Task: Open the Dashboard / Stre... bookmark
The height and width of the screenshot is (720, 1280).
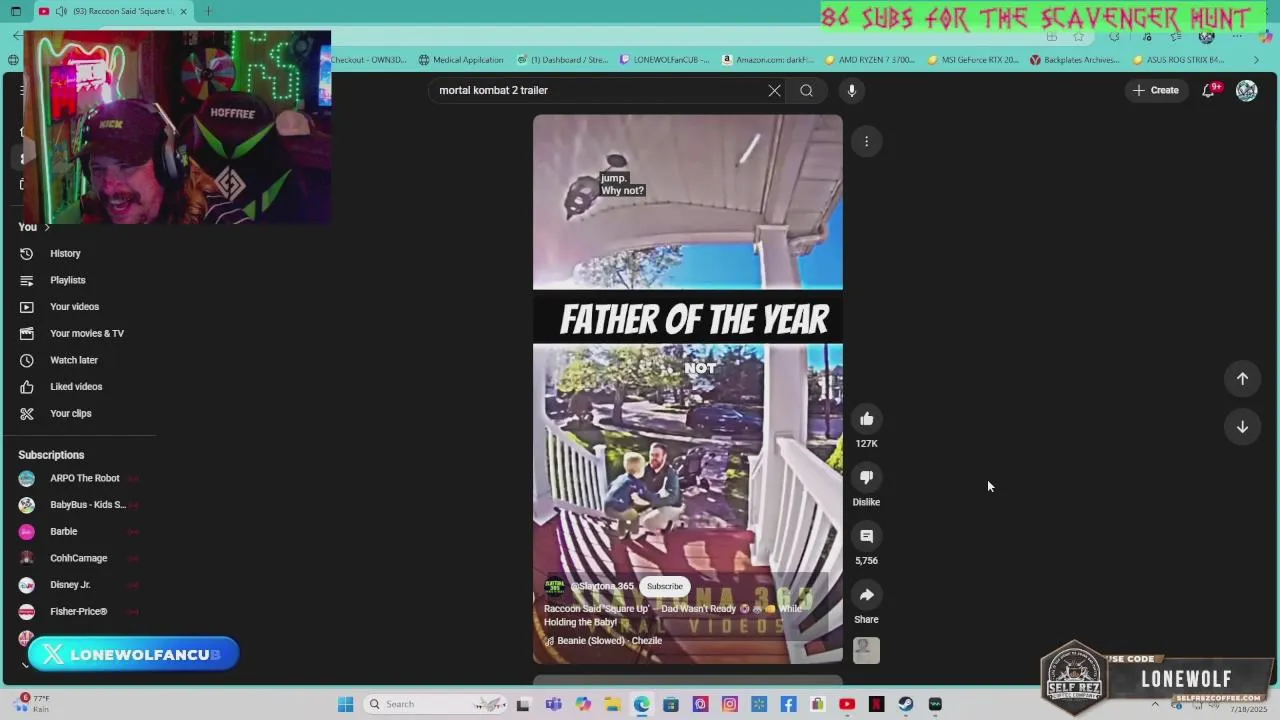Action: coord(562,60)
